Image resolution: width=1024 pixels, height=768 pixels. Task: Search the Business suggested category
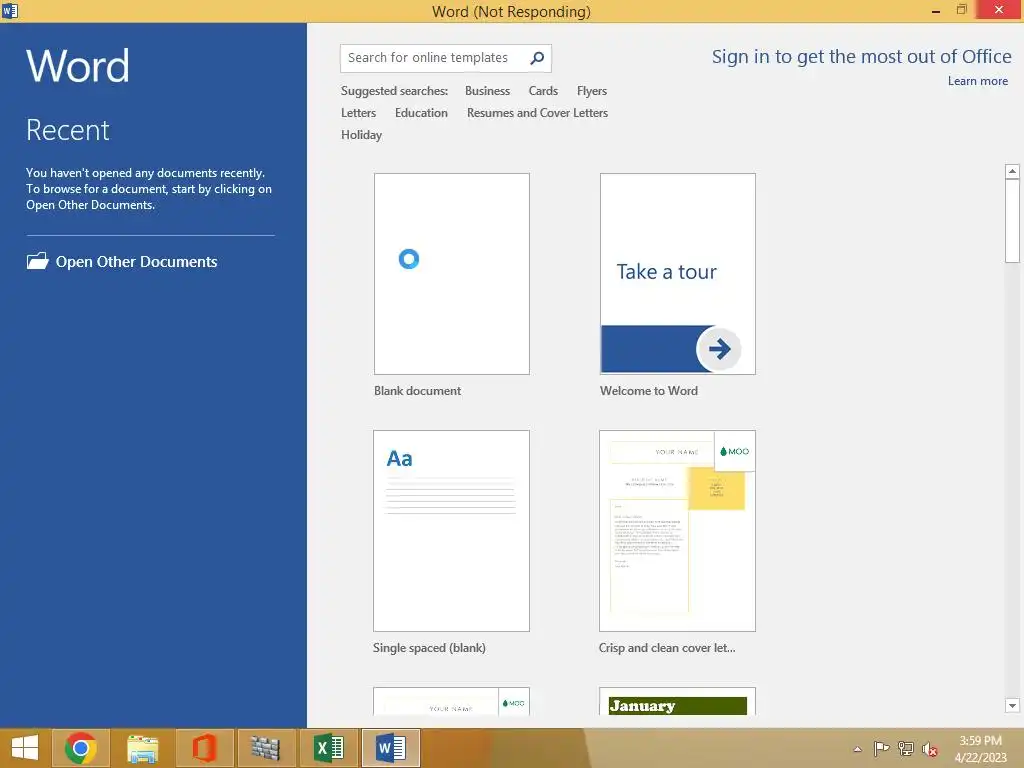click(487, 91)
